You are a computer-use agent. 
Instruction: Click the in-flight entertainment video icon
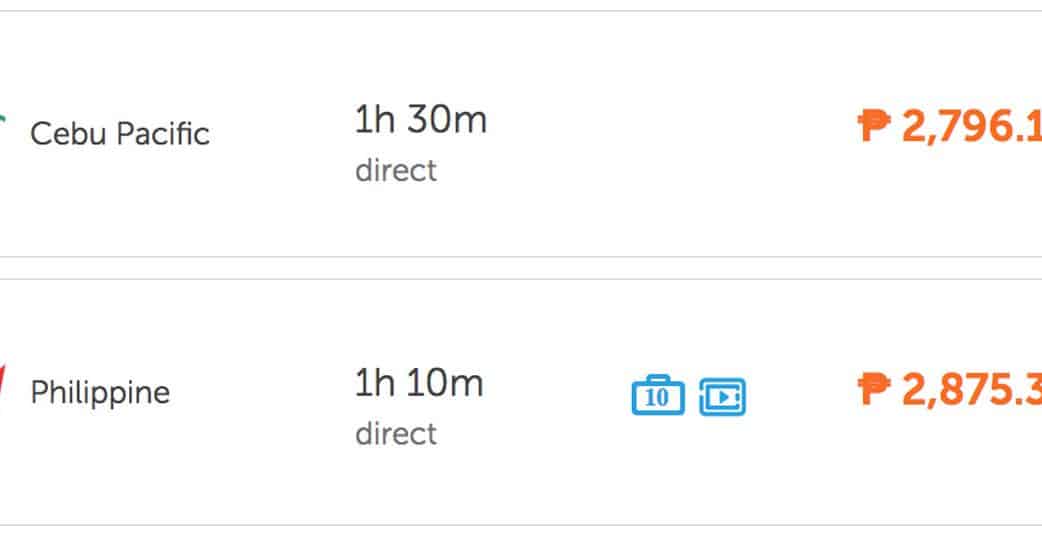(722, 397)
